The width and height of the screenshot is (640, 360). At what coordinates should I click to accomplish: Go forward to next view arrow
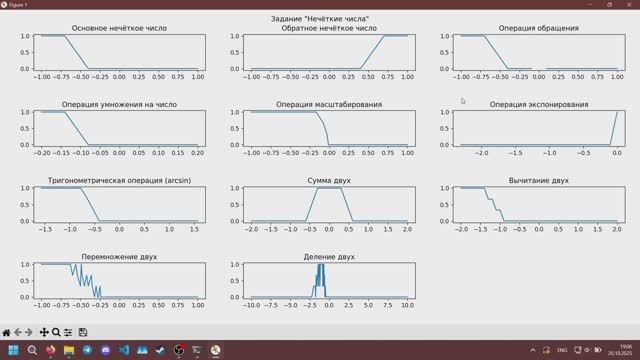coord(29,332)
